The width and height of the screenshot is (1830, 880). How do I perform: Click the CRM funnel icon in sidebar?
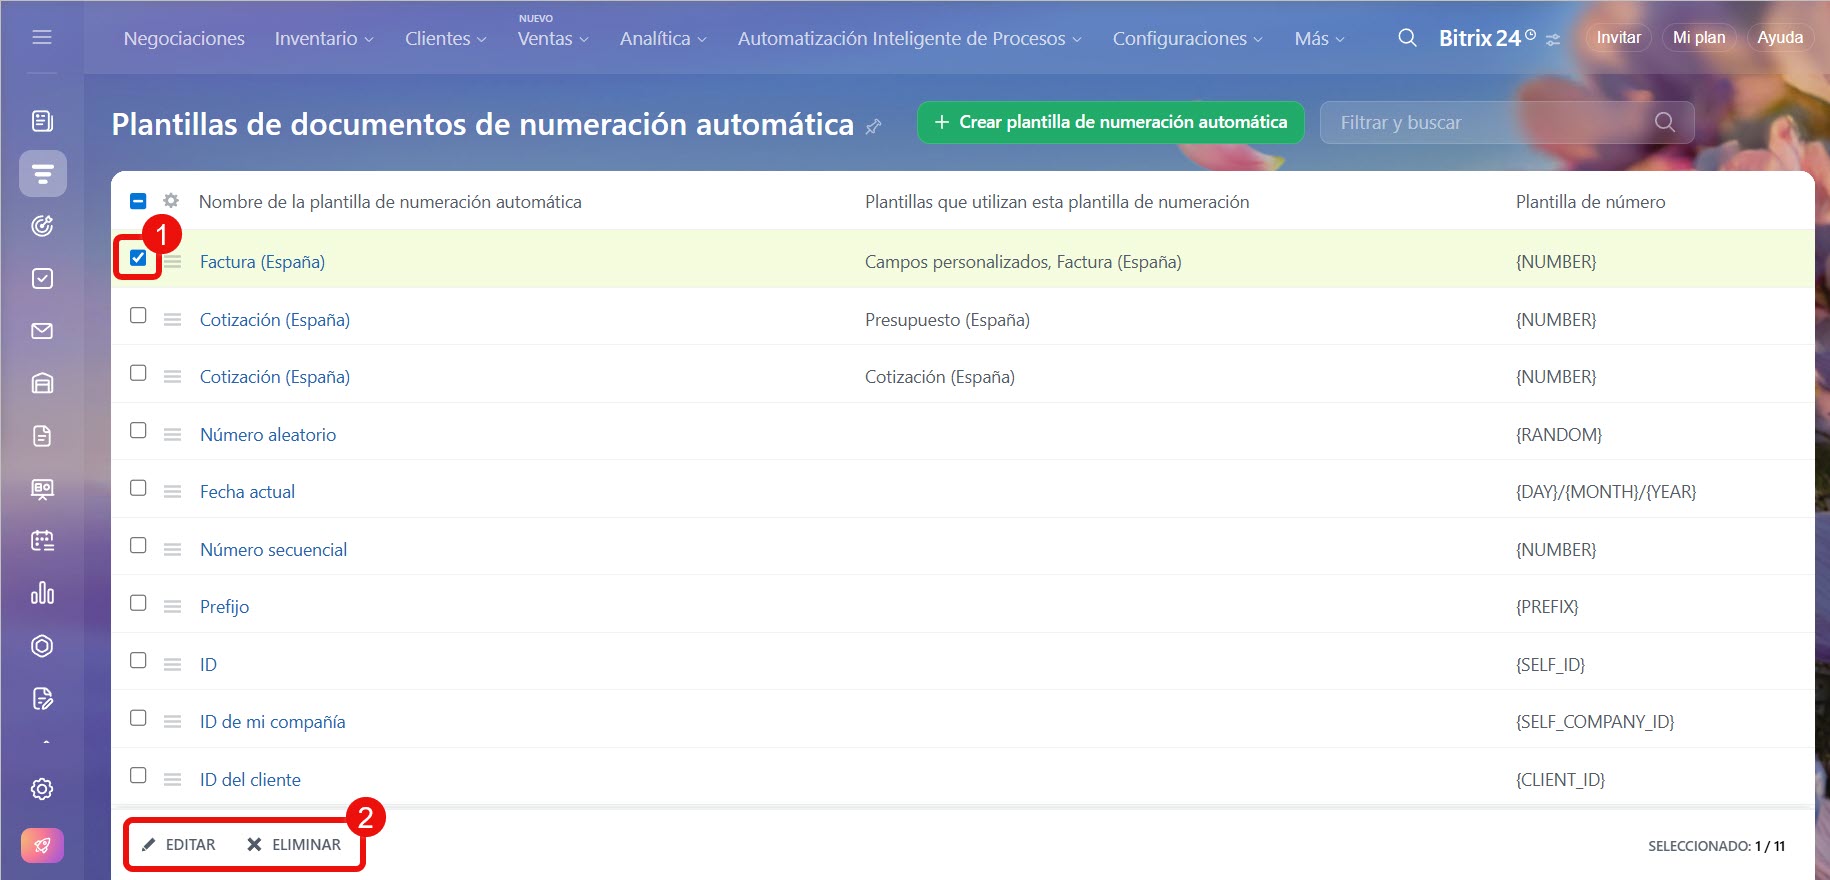(42, 174)
